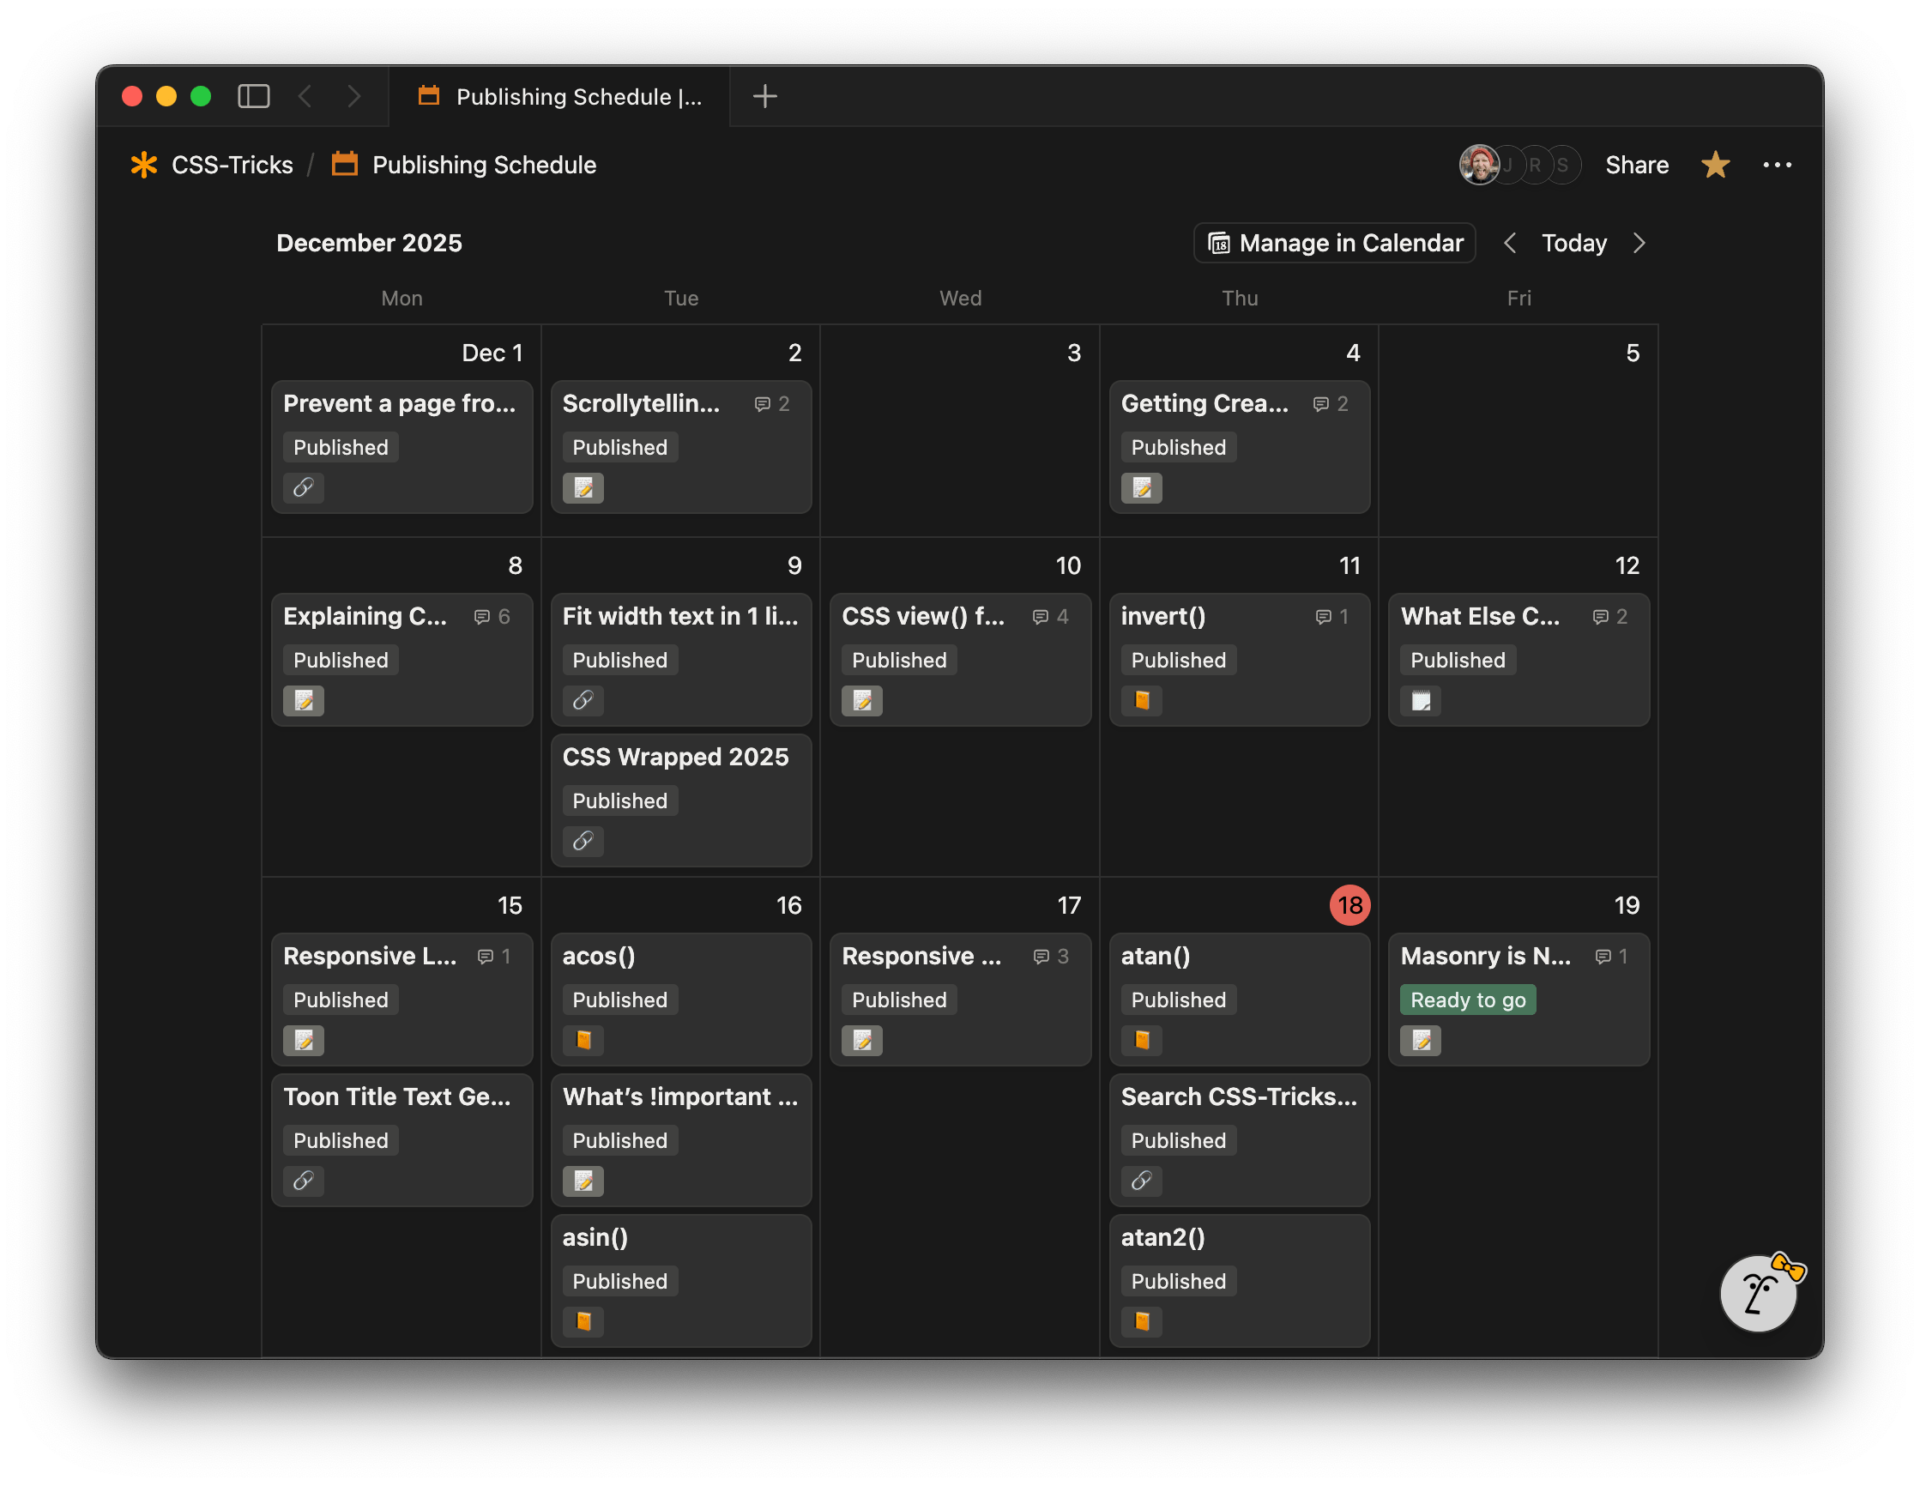Viewport: 1920px width, 1486px height.
Task: Click the Manage in Calendar button
Action: (1334, 243)
